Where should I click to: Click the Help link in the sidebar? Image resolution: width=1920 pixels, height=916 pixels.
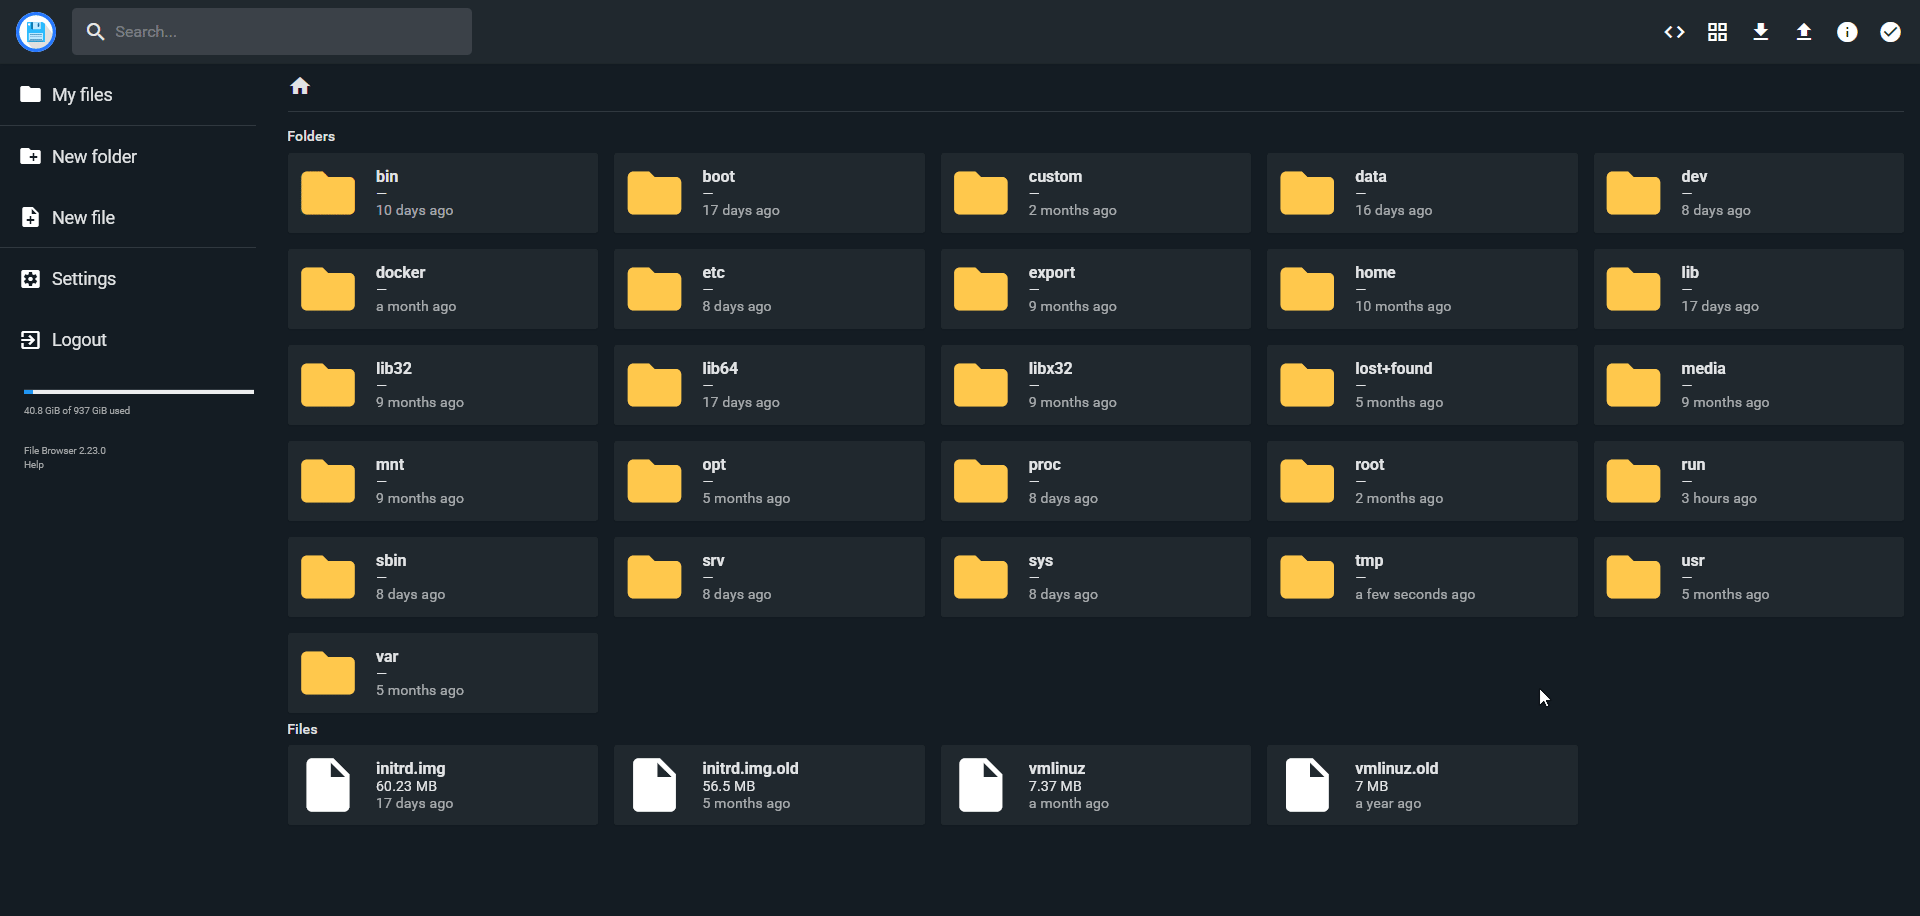point(33,464)
